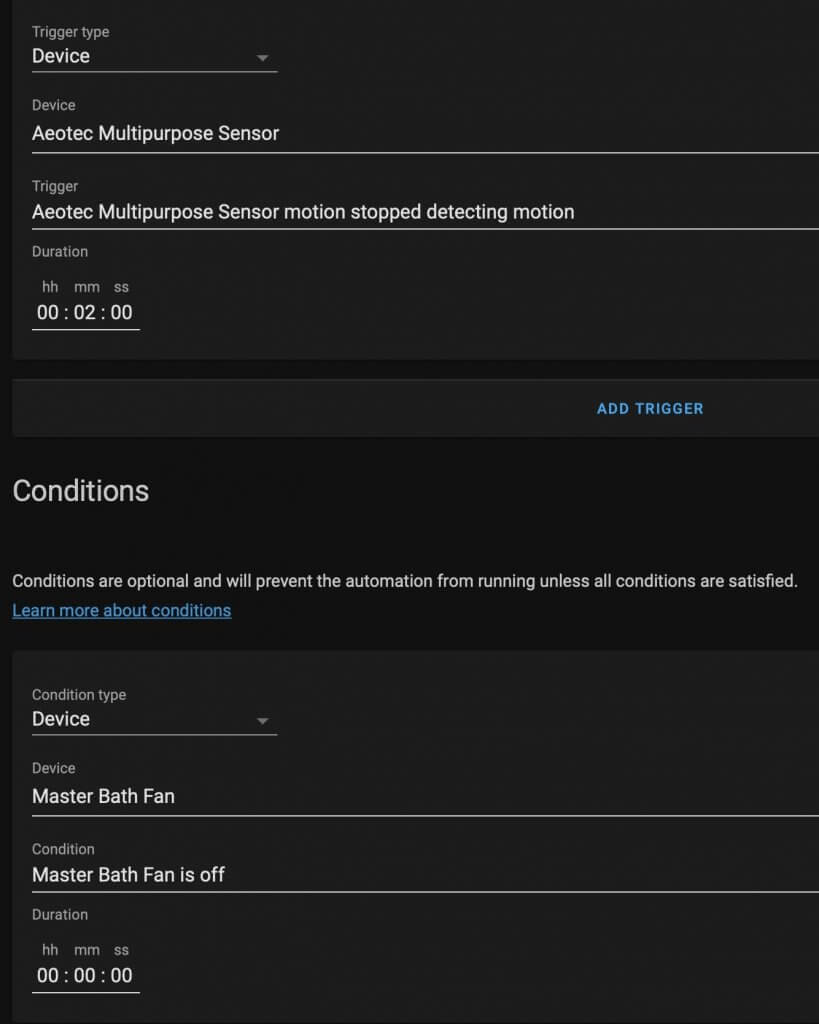
Task: Click the trigger duration hours field
Action: [48, 313]
